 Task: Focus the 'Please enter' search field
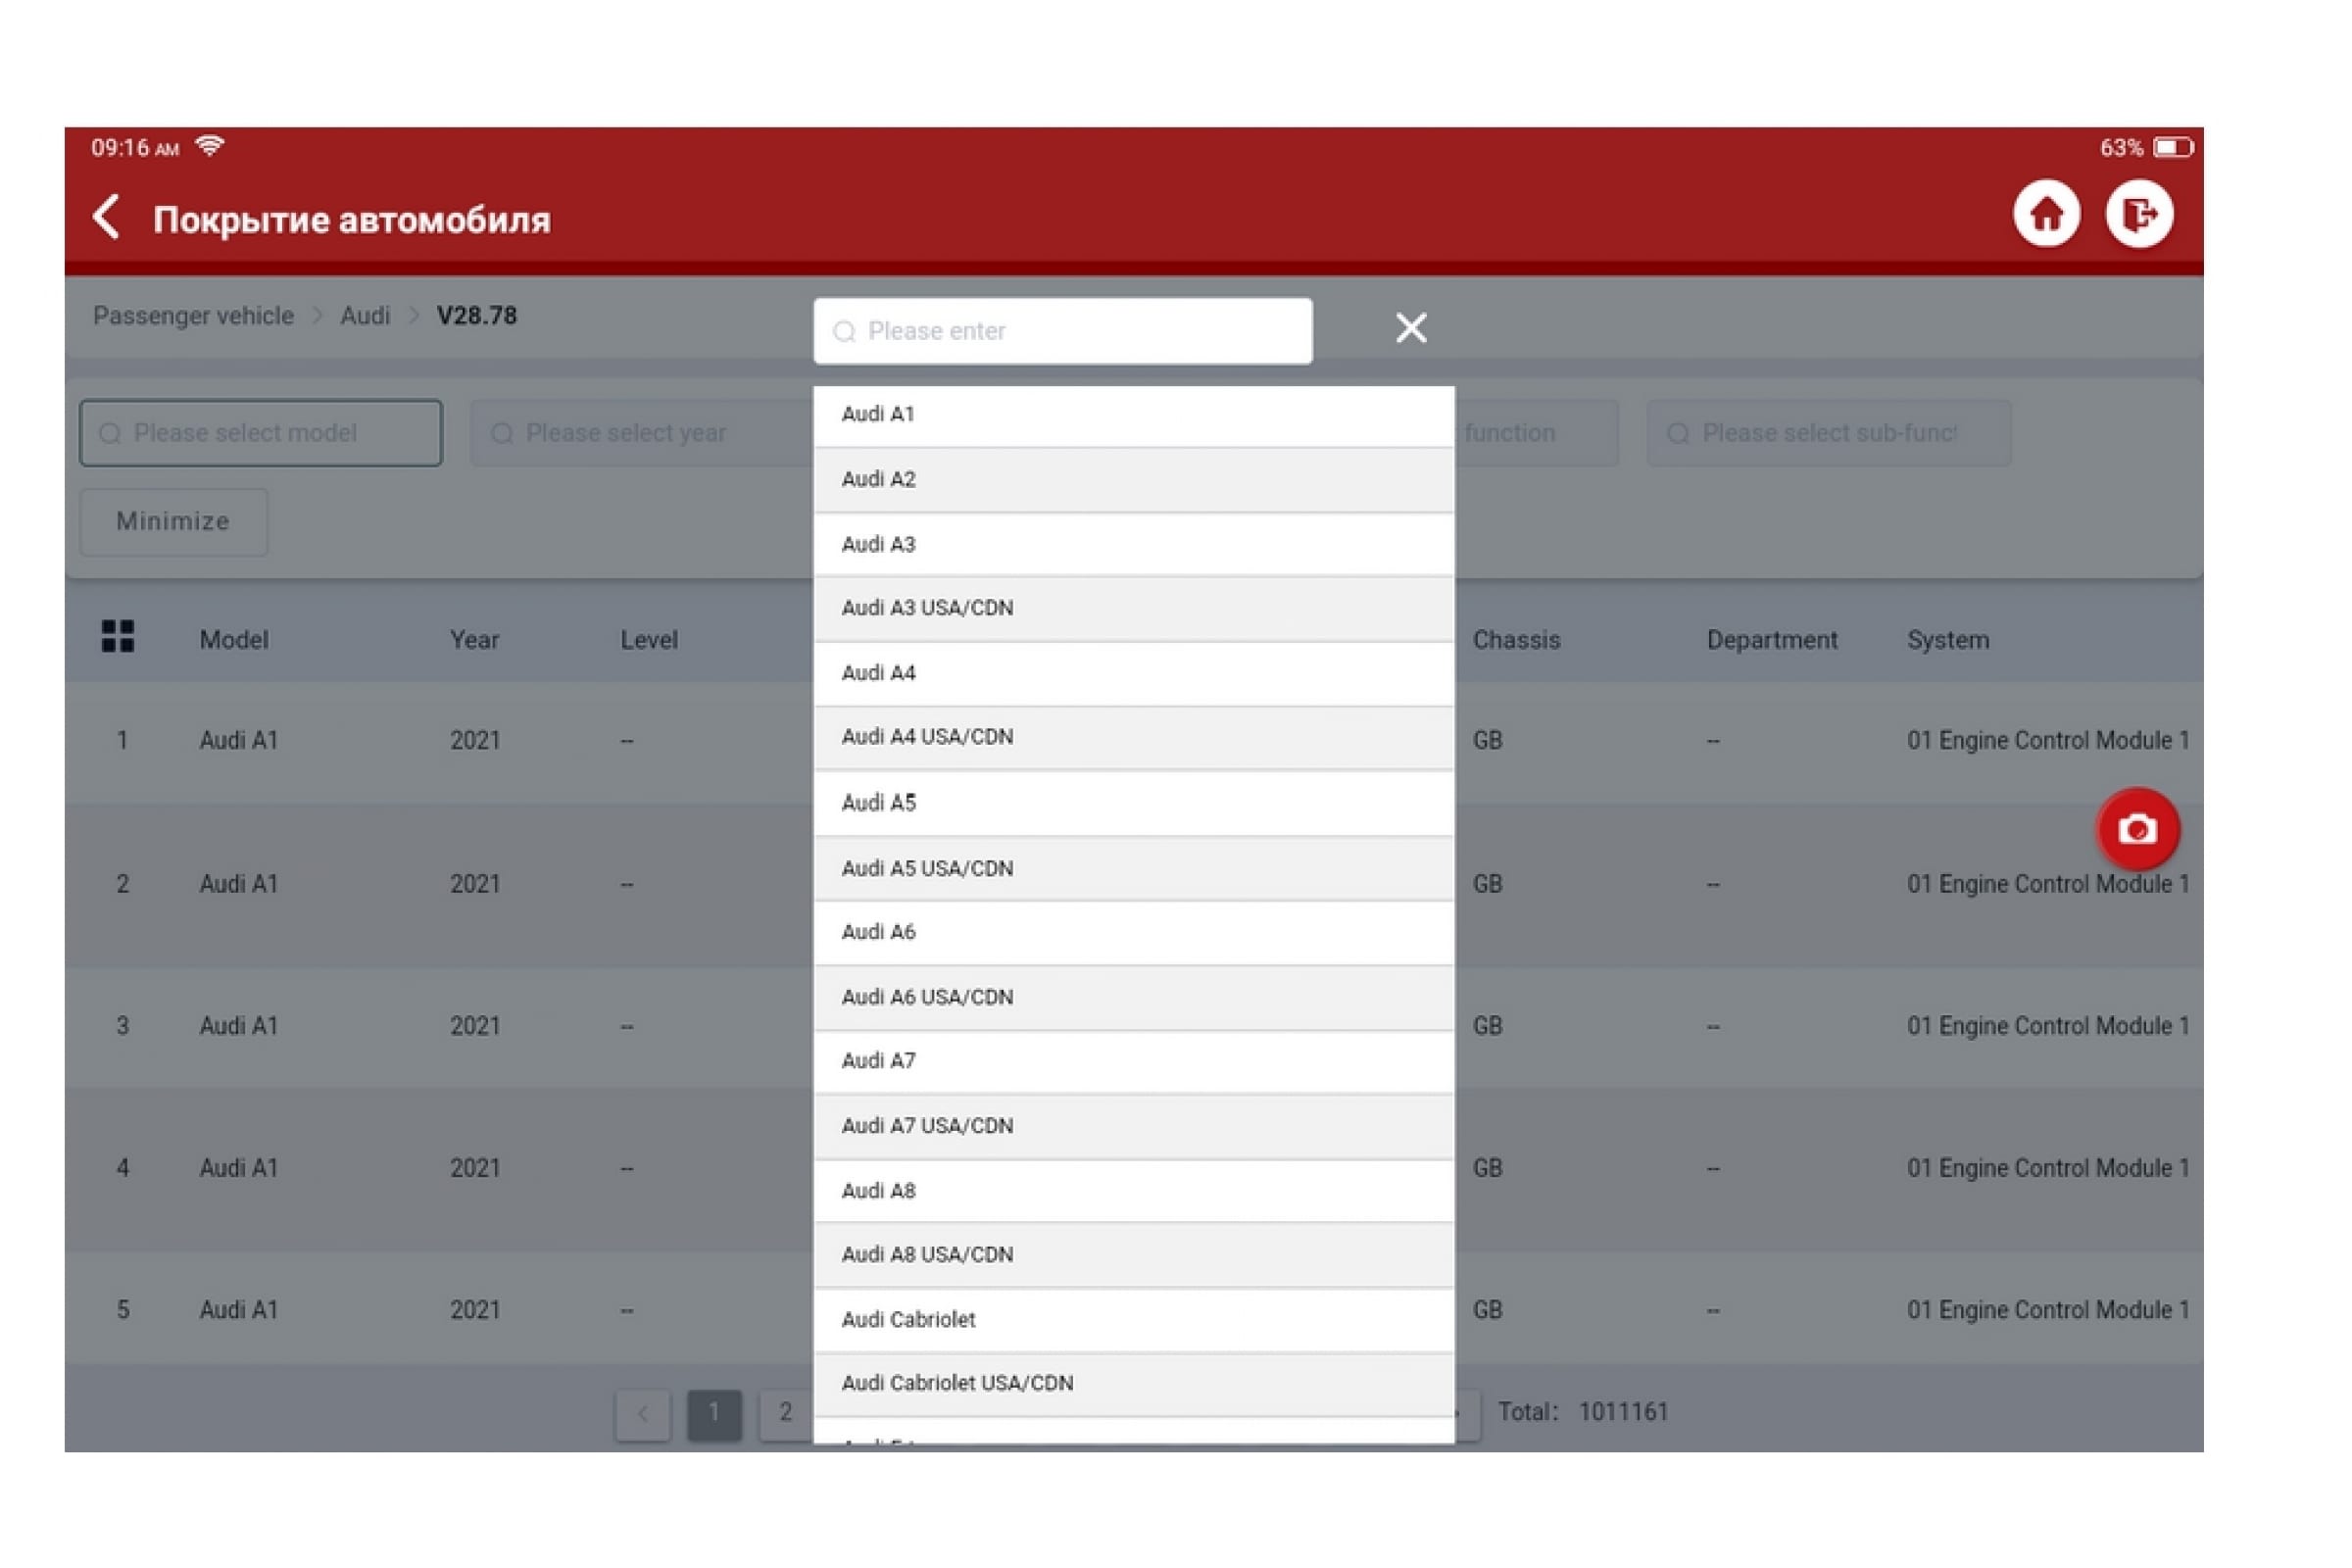[x=1063, y=331]
